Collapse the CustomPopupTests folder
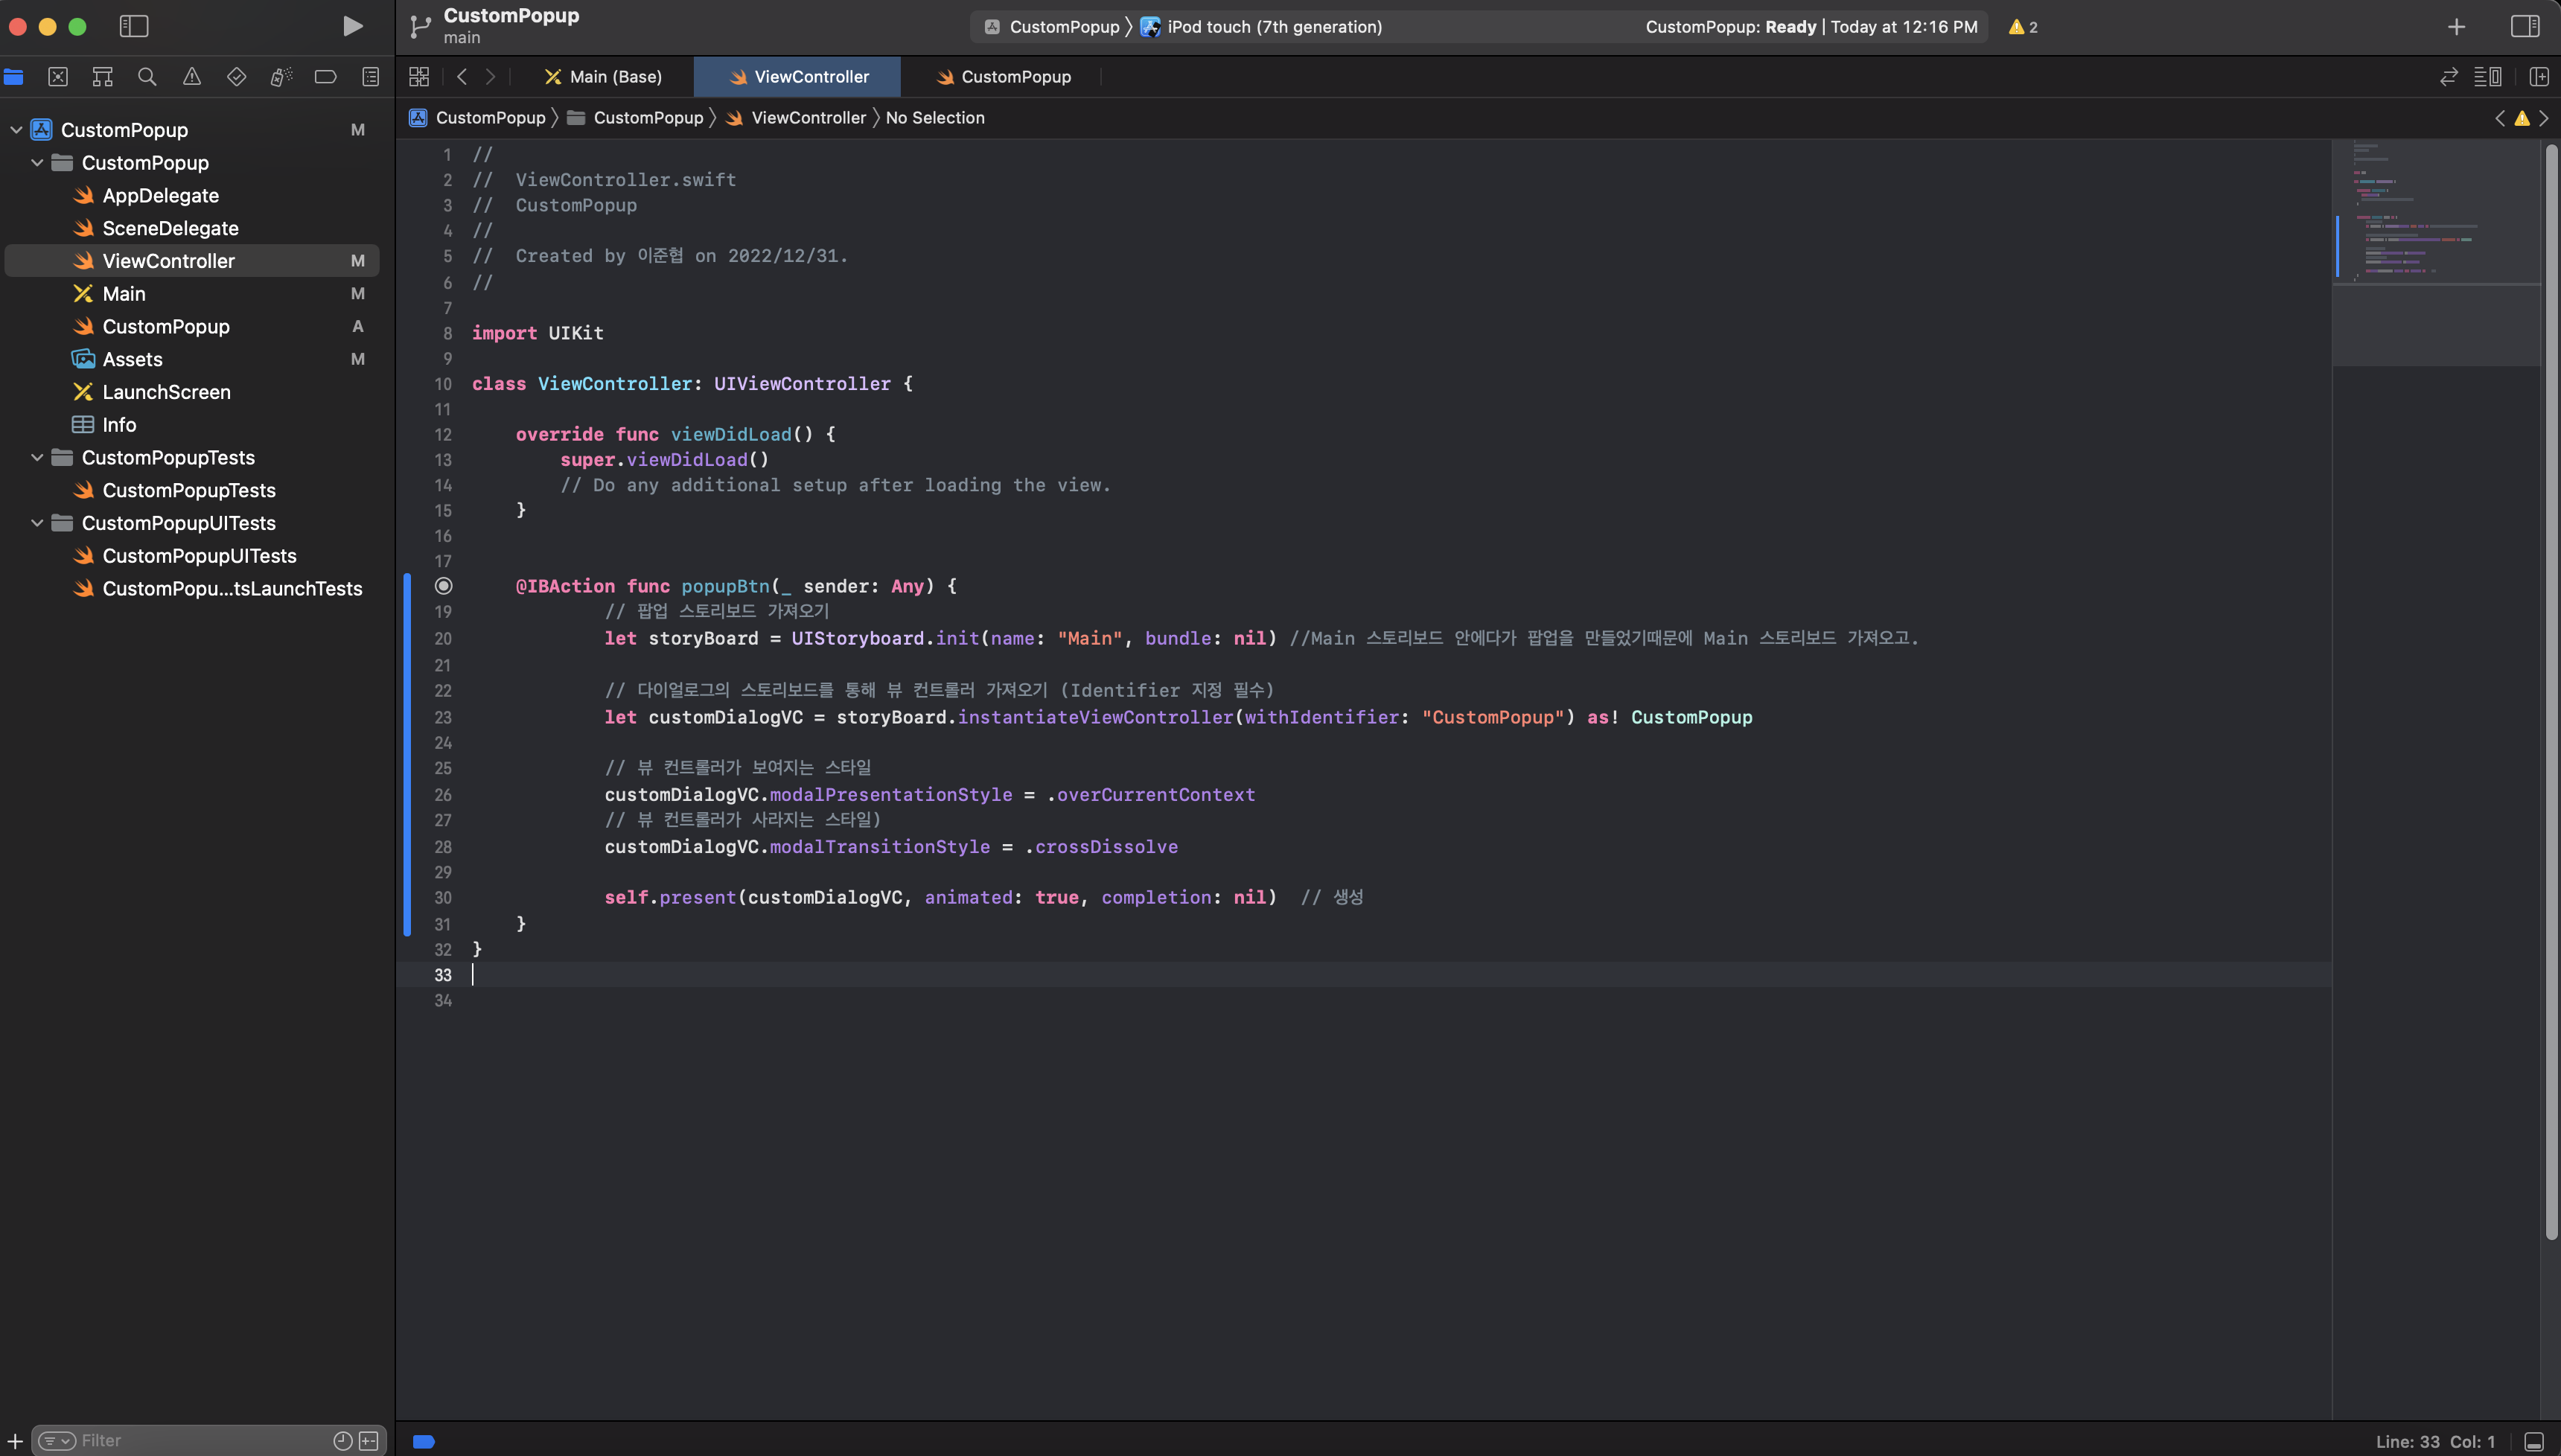 point(37,458)
